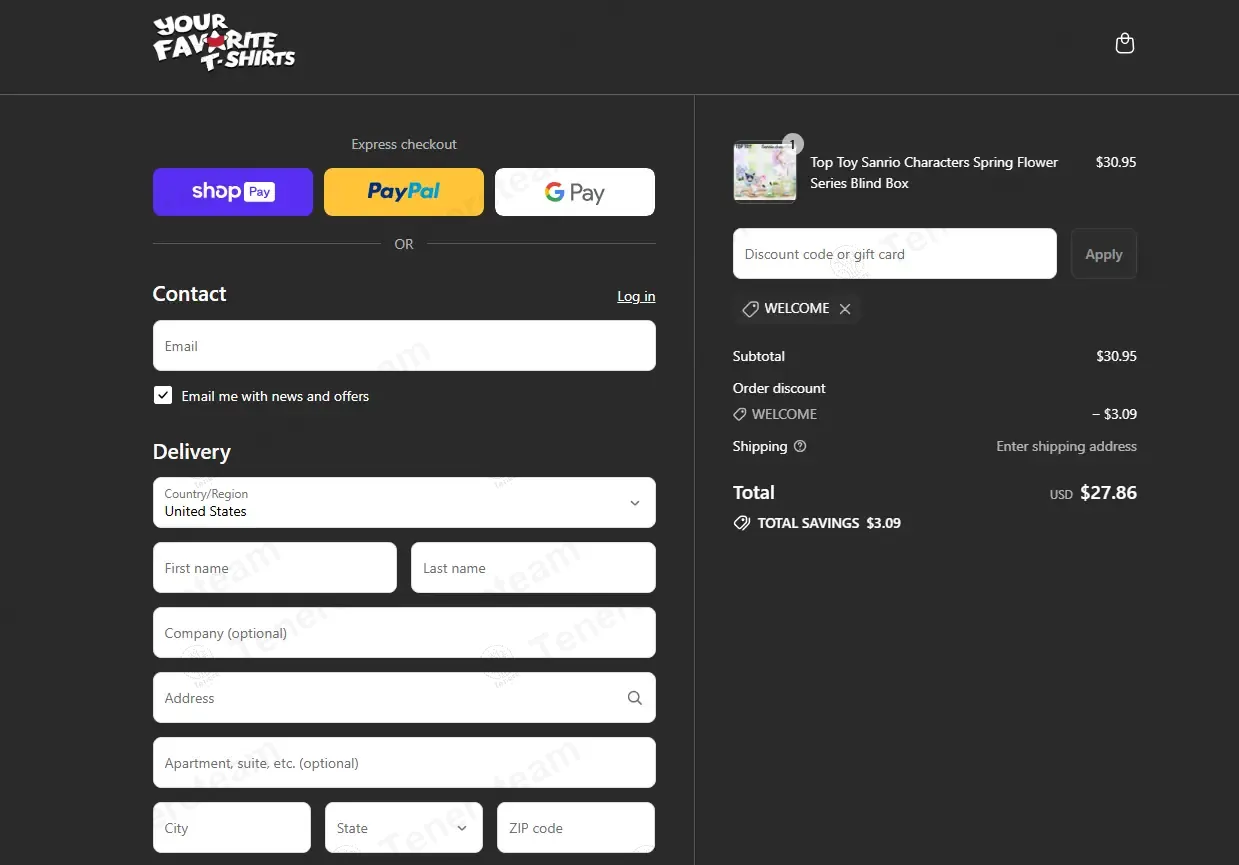The height and width of the screenshot is (865, 1239).
Task: Expand the State dropdown
Action: pos(404,828)
